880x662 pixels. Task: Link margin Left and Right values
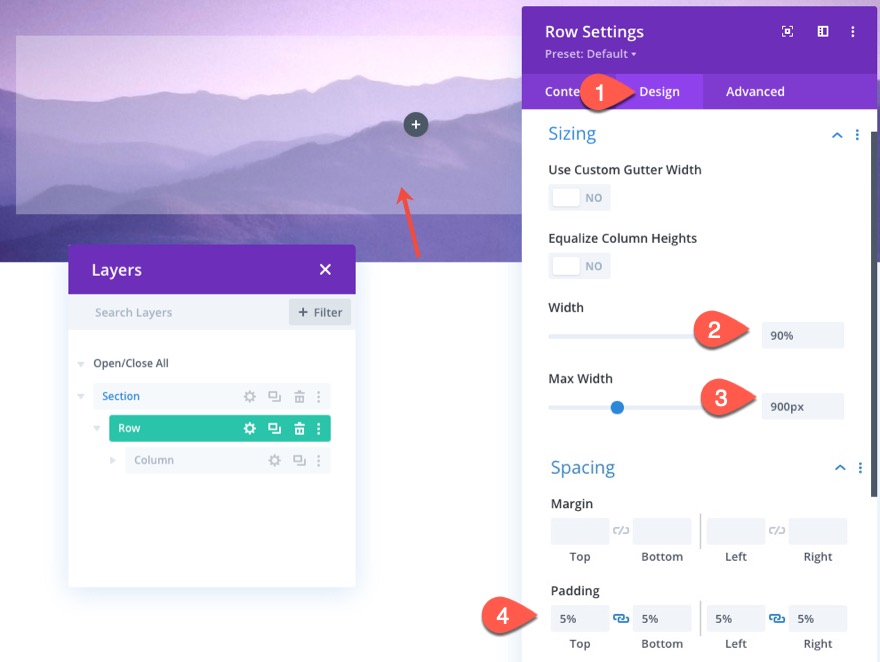(777, 530)
